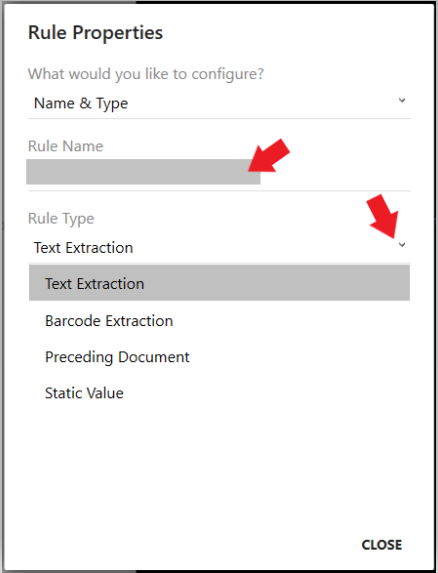Click the Rule Properties heading
Image resolution: width=438 pixels, height=573 pixels.
pyautogui.click(x=95, y=33)
